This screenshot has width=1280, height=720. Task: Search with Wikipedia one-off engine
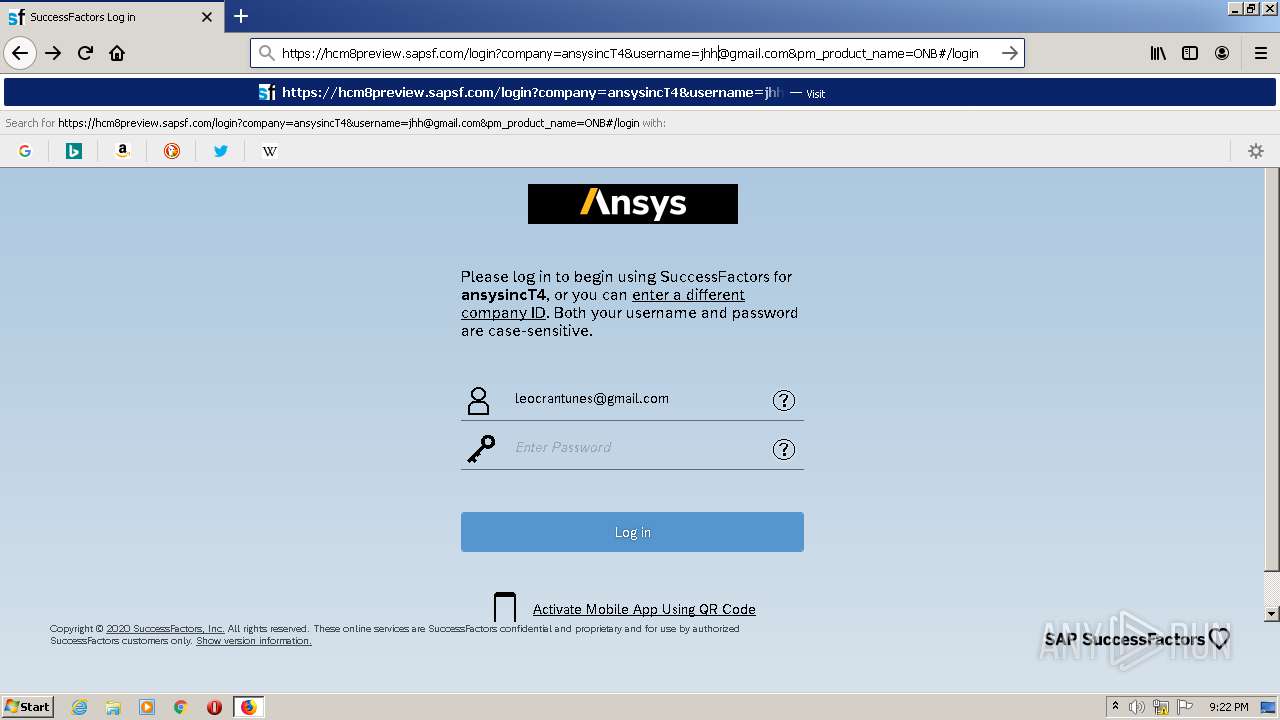(x=269, y=151)
